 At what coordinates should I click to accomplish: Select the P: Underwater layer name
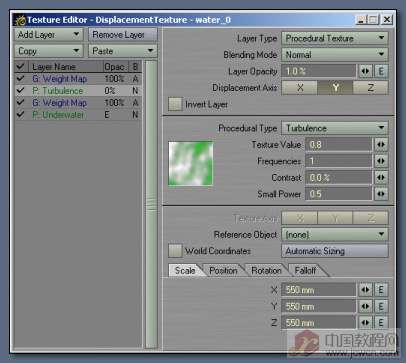click(58, 115)
